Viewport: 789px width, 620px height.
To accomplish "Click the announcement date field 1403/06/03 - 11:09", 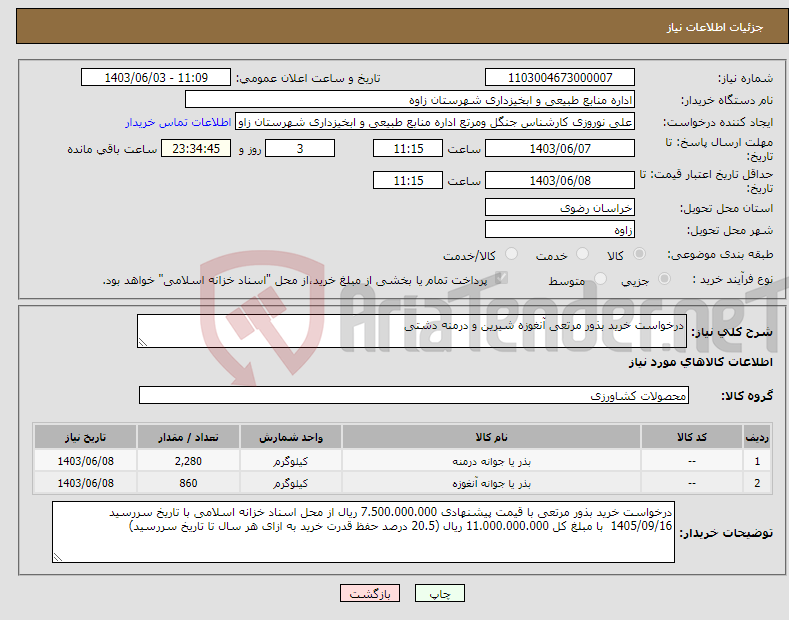I will pos(156,78).
